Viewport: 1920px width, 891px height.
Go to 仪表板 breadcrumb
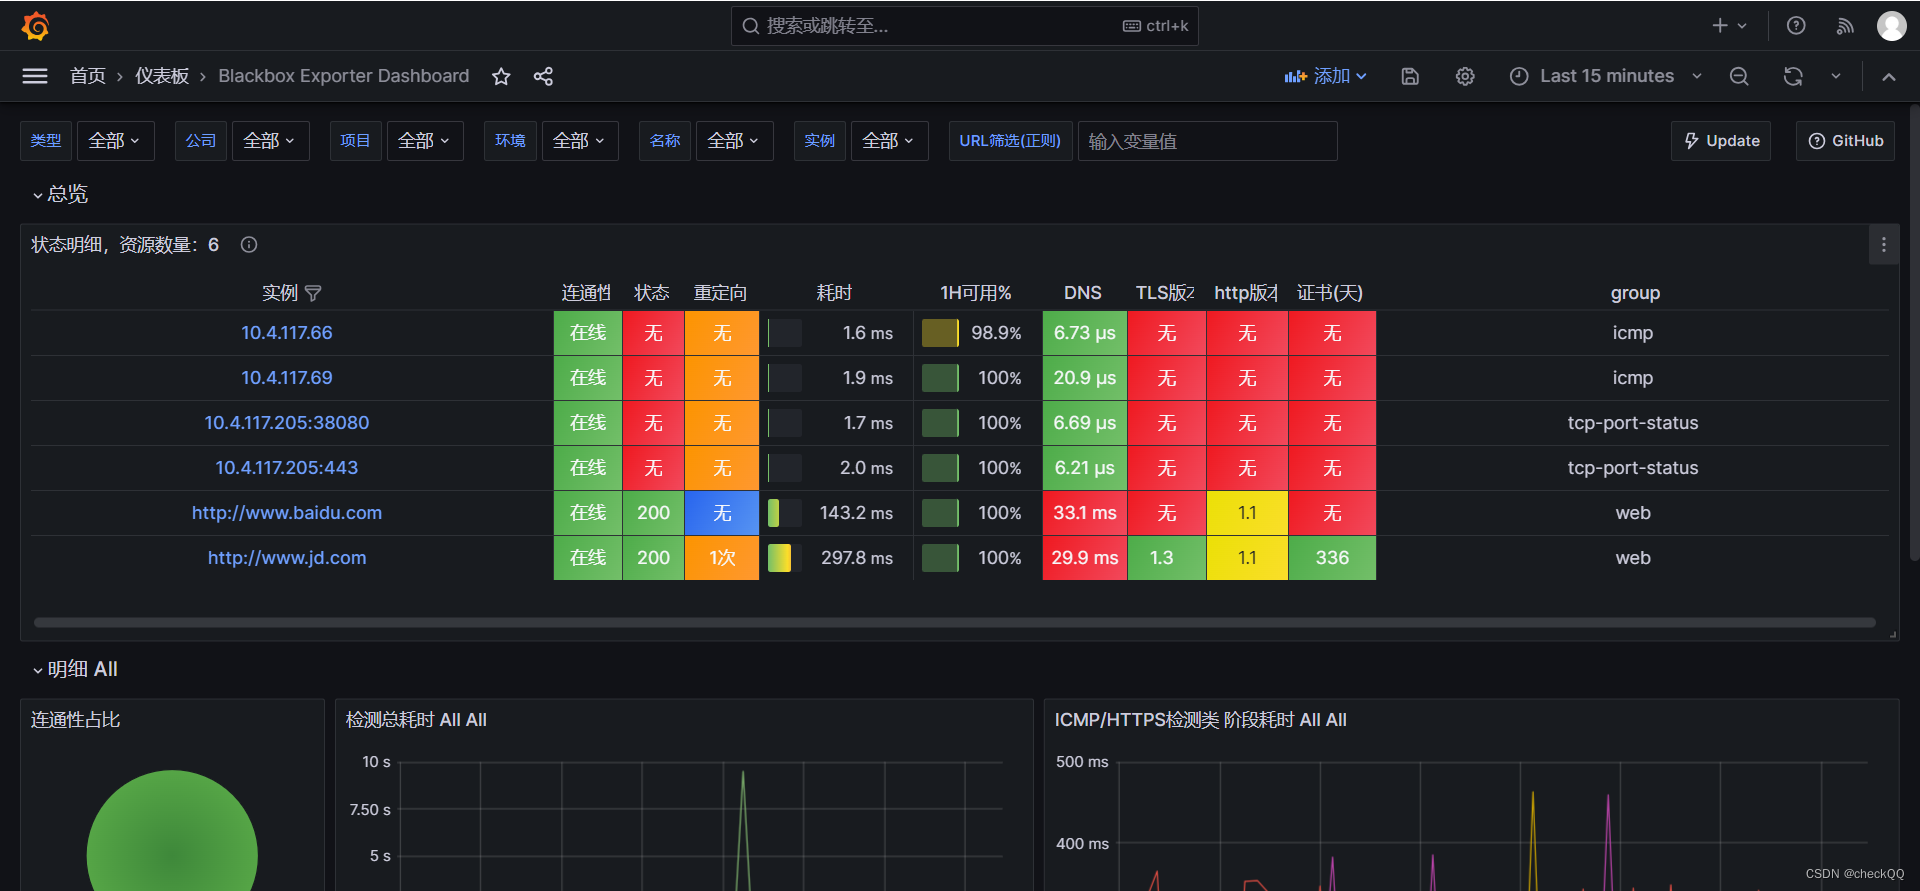(x=162, y=76)
